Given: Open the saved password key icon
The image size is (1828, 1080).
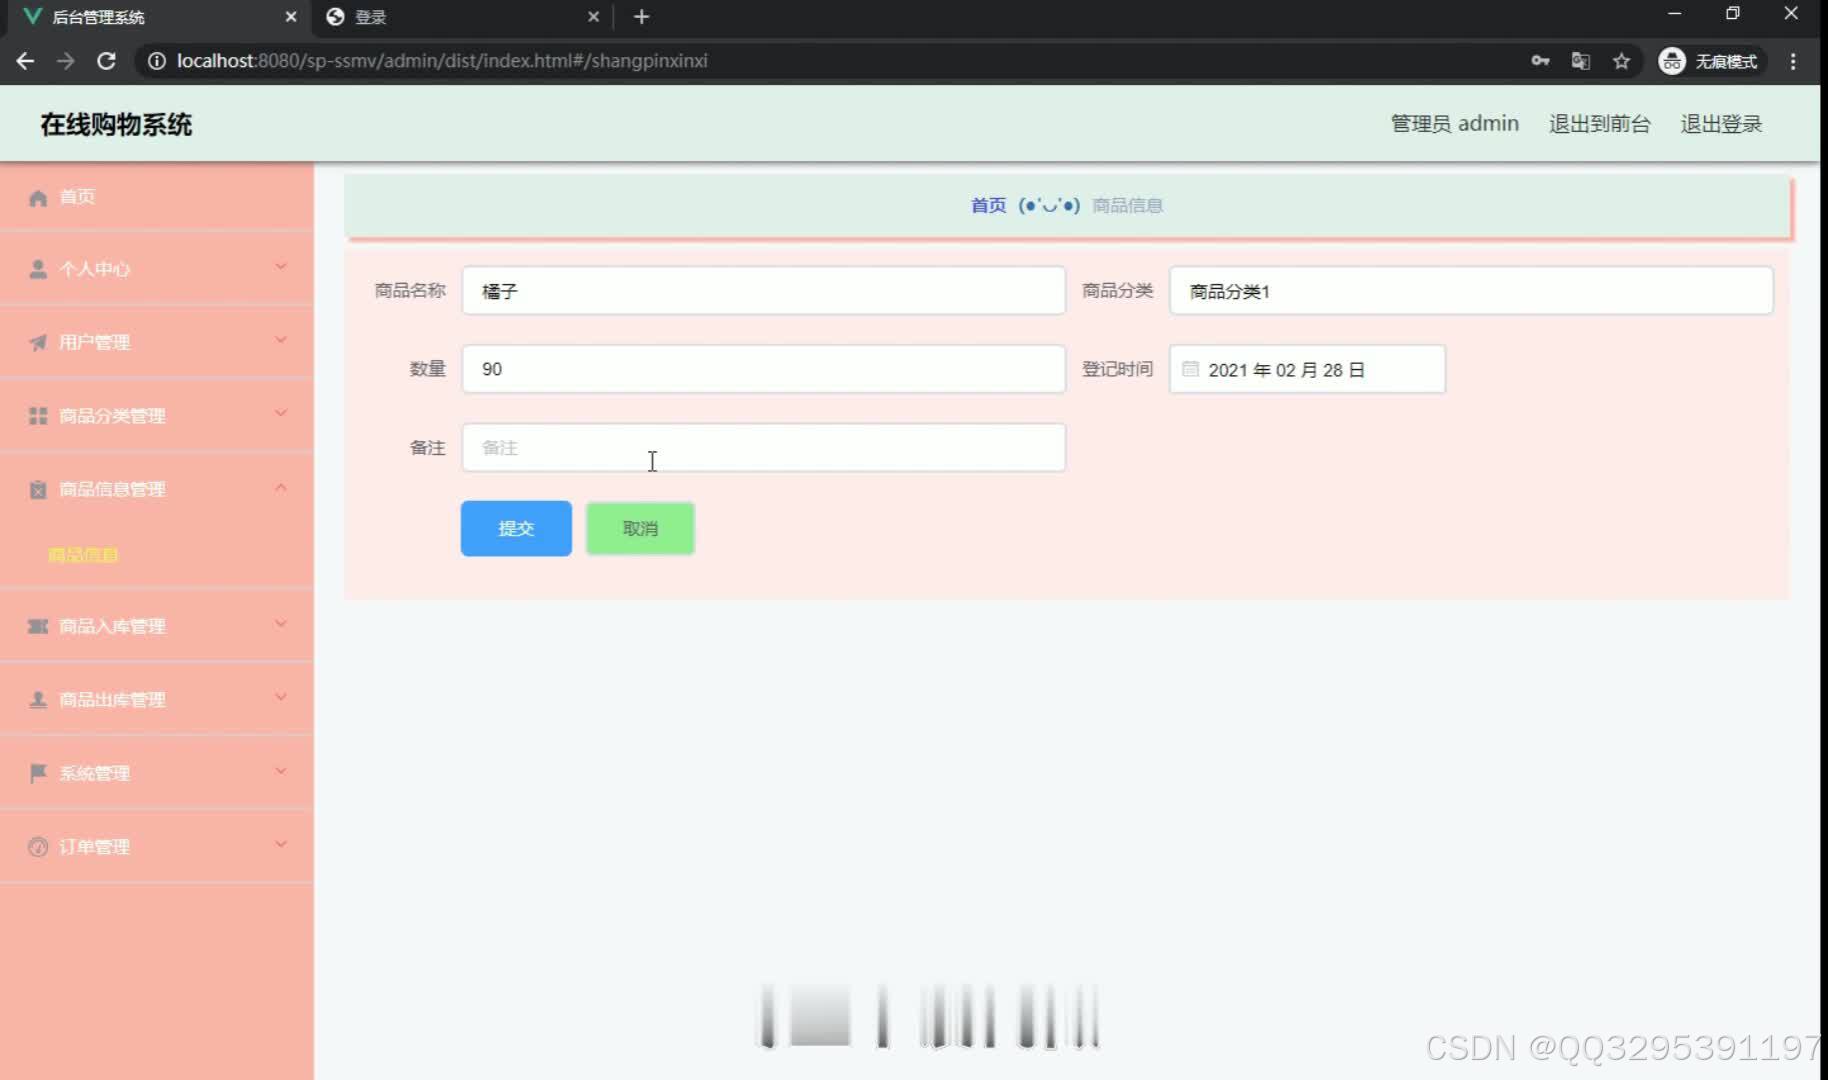Looking at the screenshot, I should pos(1540,61).
